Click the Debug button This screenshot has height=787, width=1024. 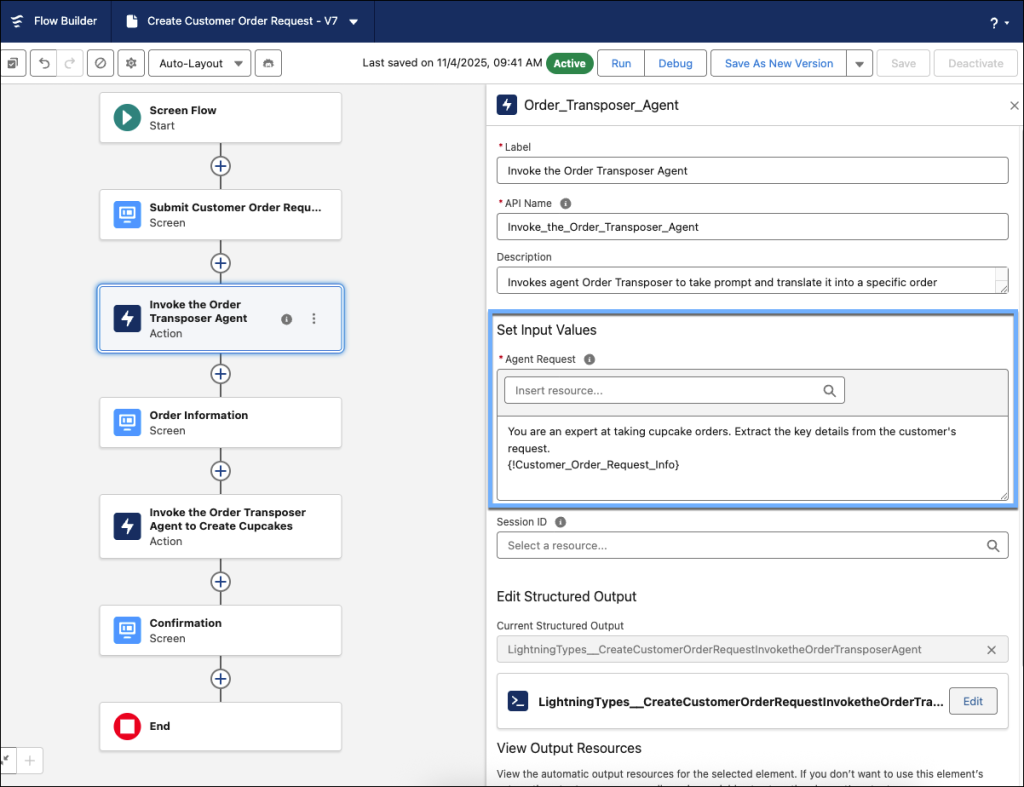(675, 63)
